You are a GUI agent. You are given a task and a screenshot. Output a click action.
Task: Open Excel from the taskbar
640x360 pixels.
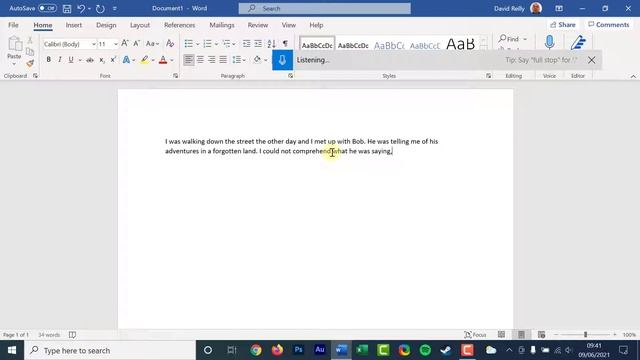[x=362, y=350]
